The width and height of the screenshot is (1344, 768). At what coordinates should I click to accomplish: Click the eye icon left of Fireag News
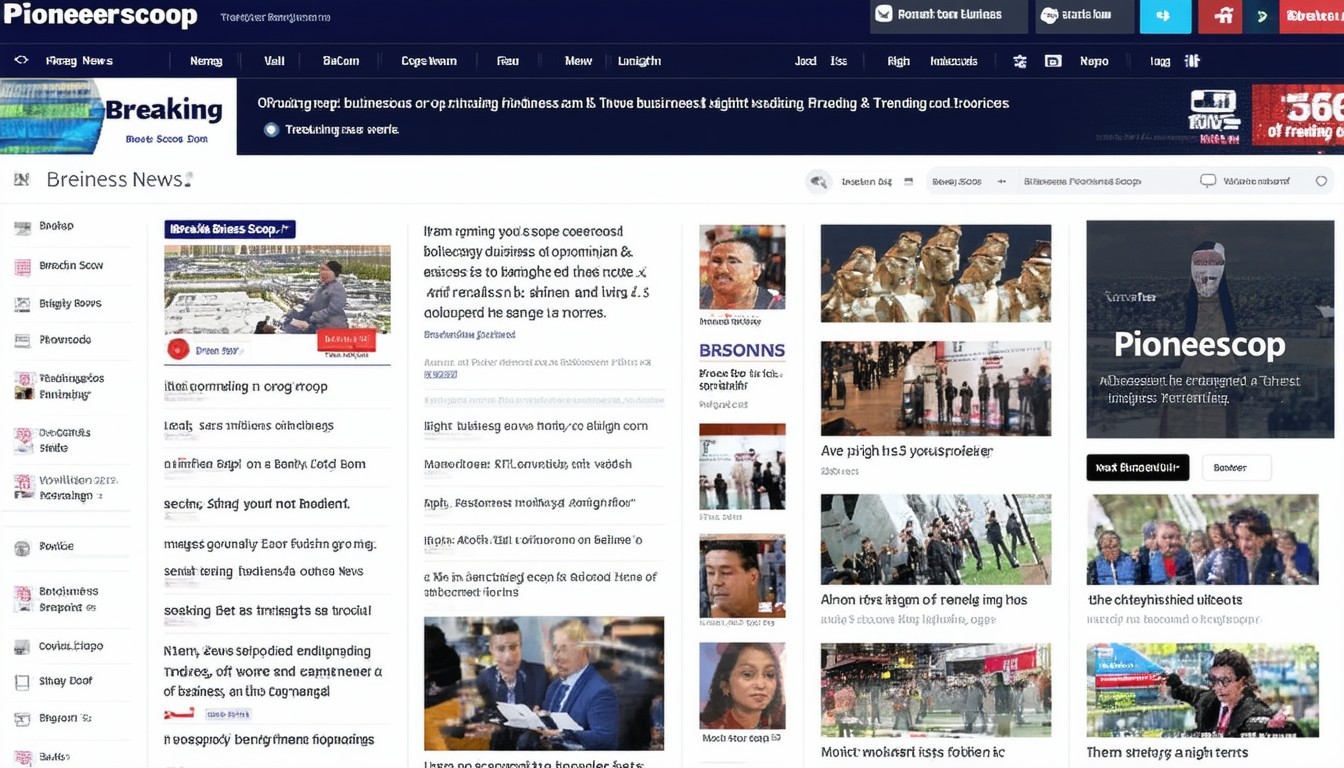coord(21,61)
